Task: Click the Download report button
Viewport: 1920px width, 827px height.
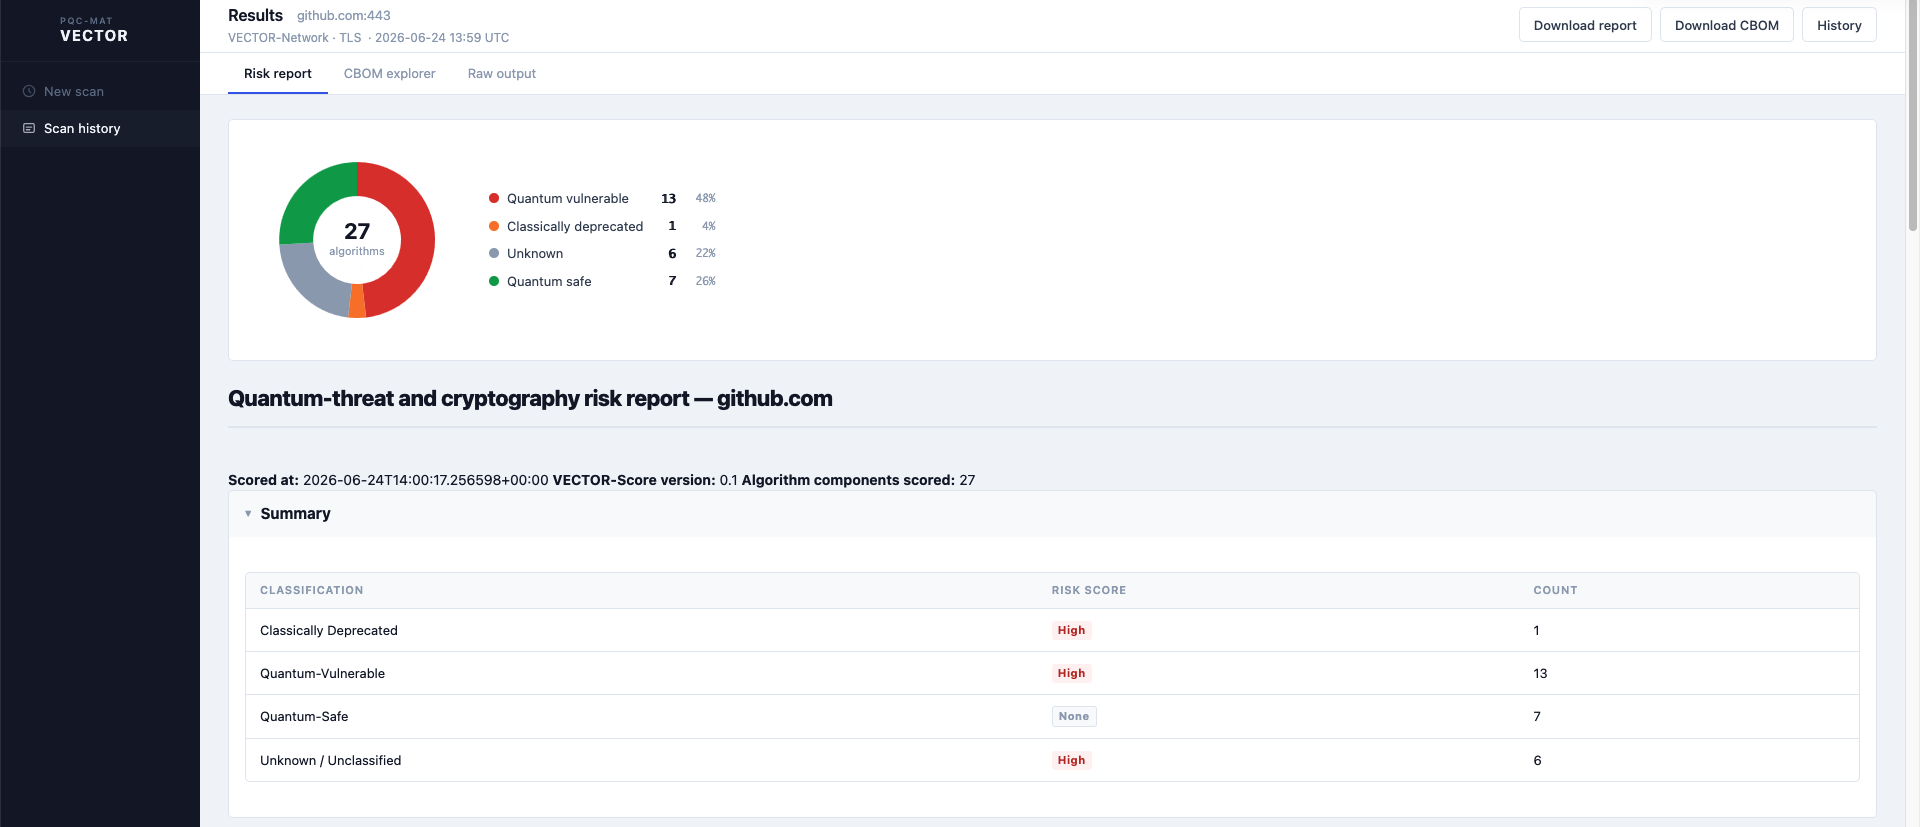Action: pos(1585,25)
